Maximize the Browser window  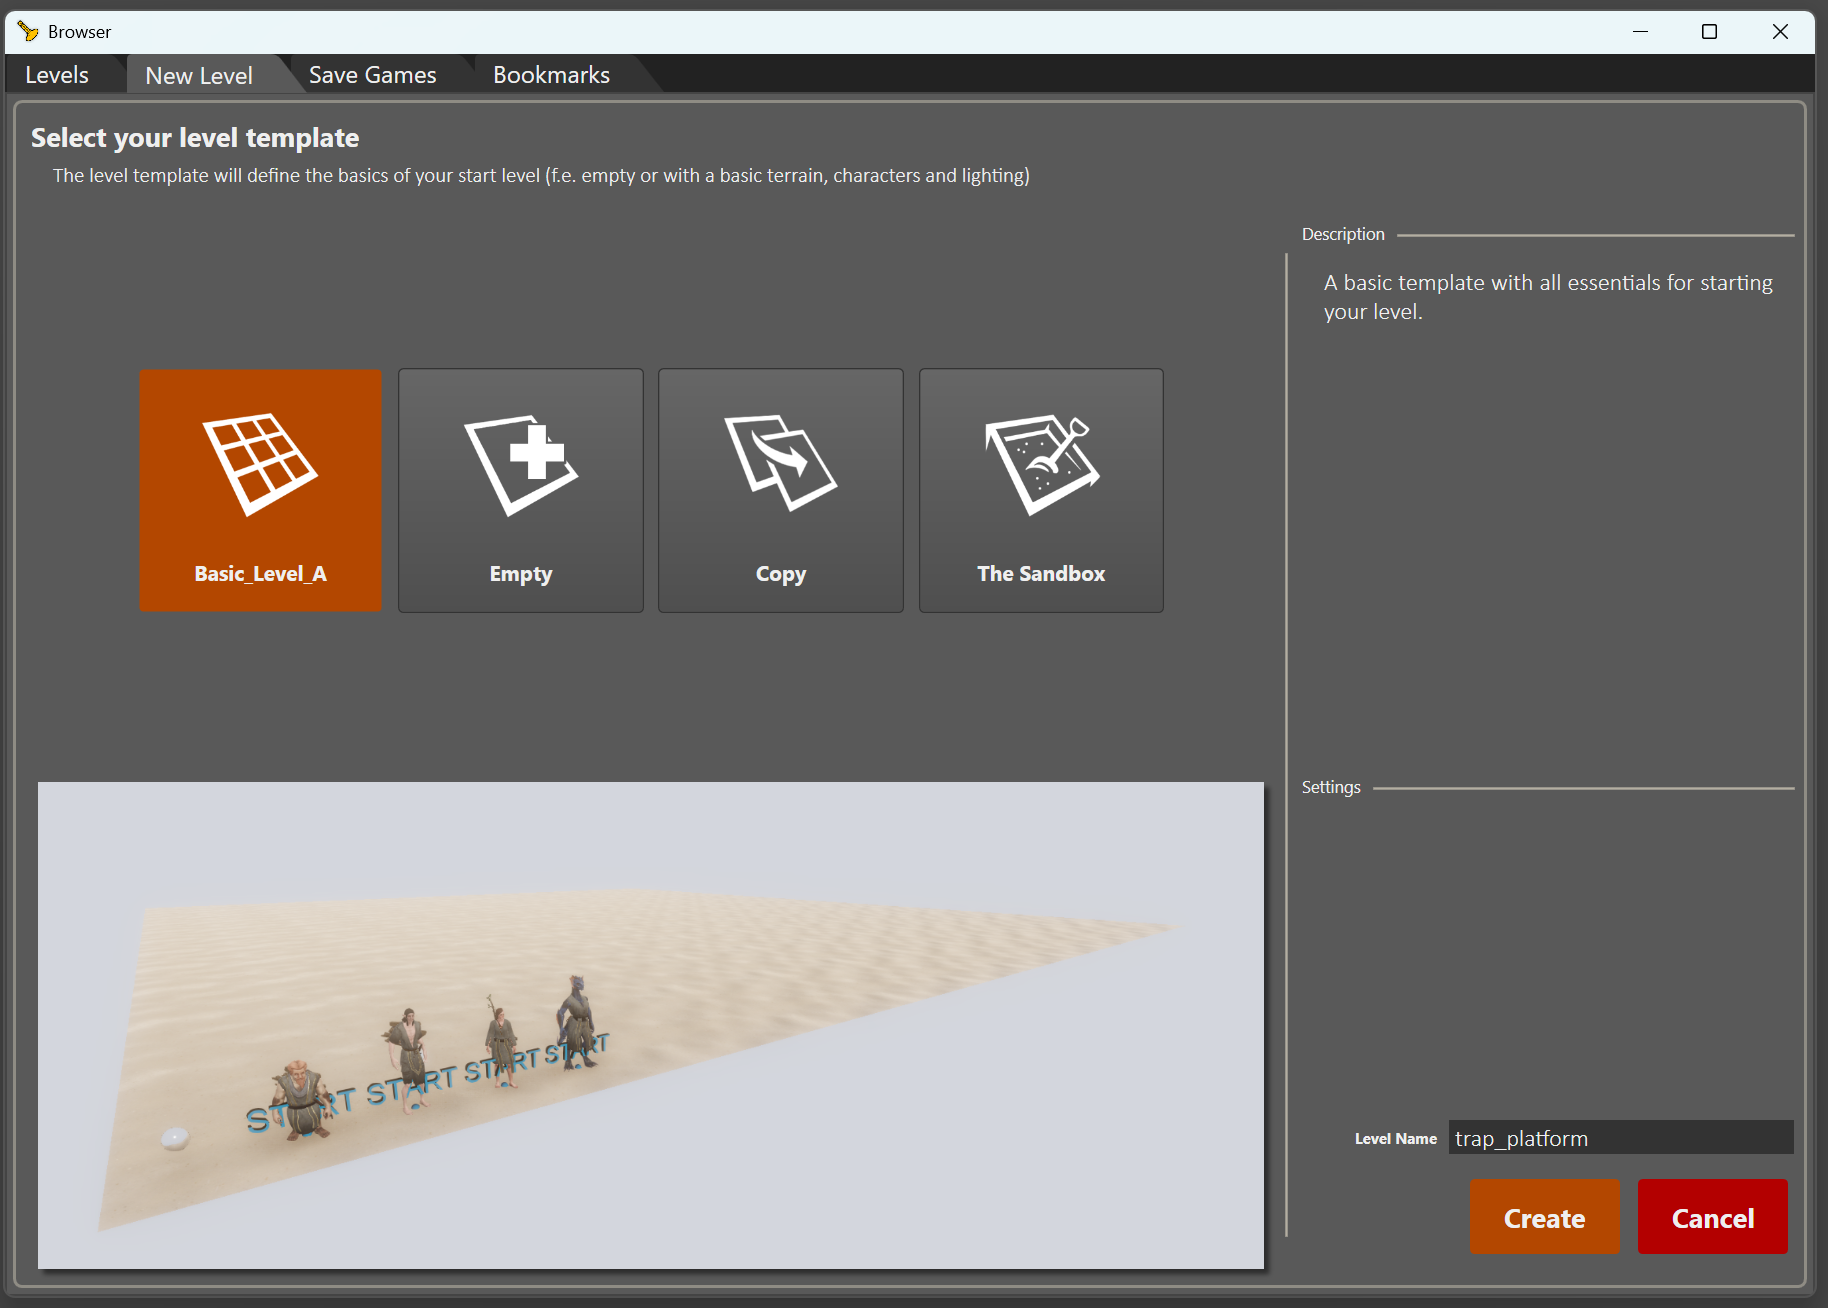1710,32
